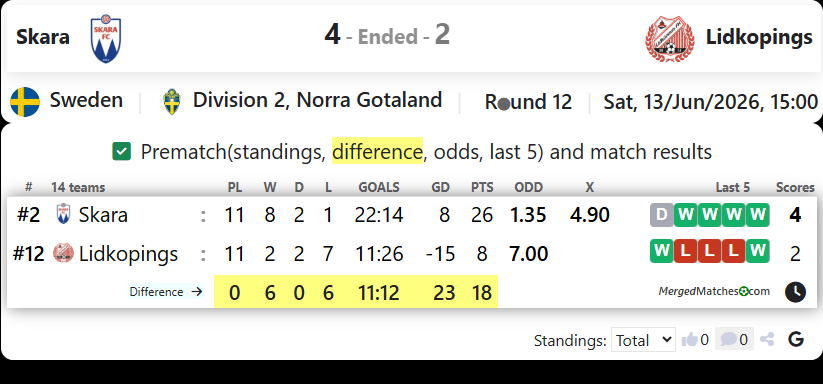The image size is (823, 384).
Task: Click Lidkopings team name in standings
Action: (128, 254)
